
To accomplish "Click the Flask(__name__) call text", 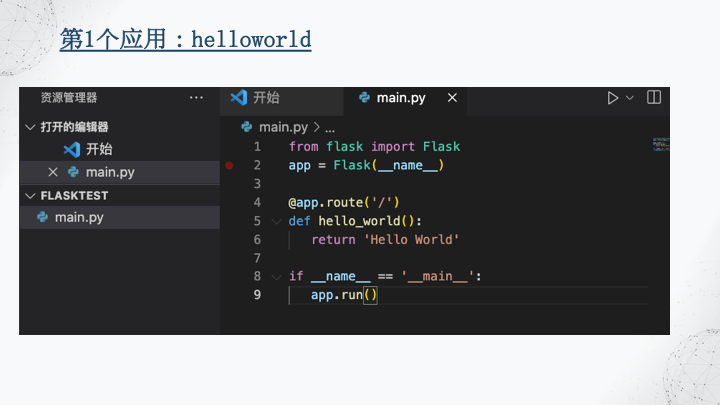I will [x=388, y=165].
